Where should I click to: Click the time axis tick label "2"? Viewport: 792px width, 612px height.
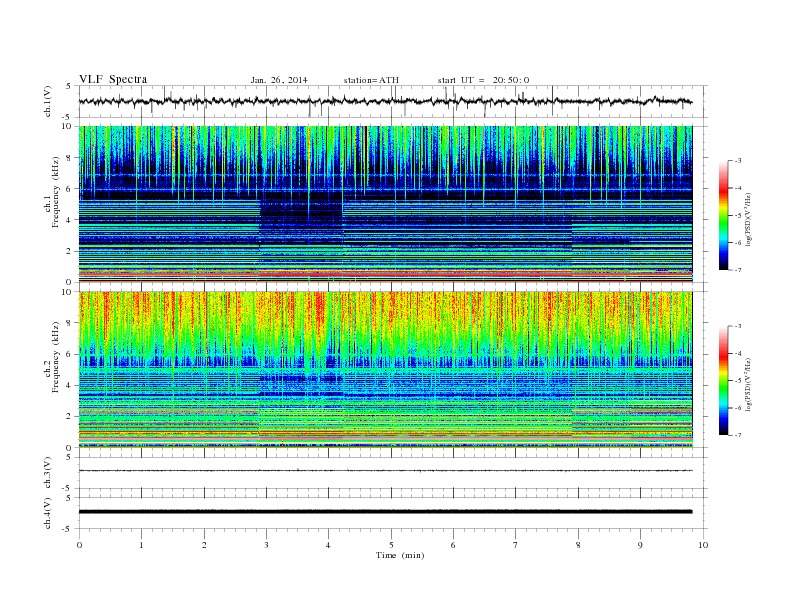point(204,545)
